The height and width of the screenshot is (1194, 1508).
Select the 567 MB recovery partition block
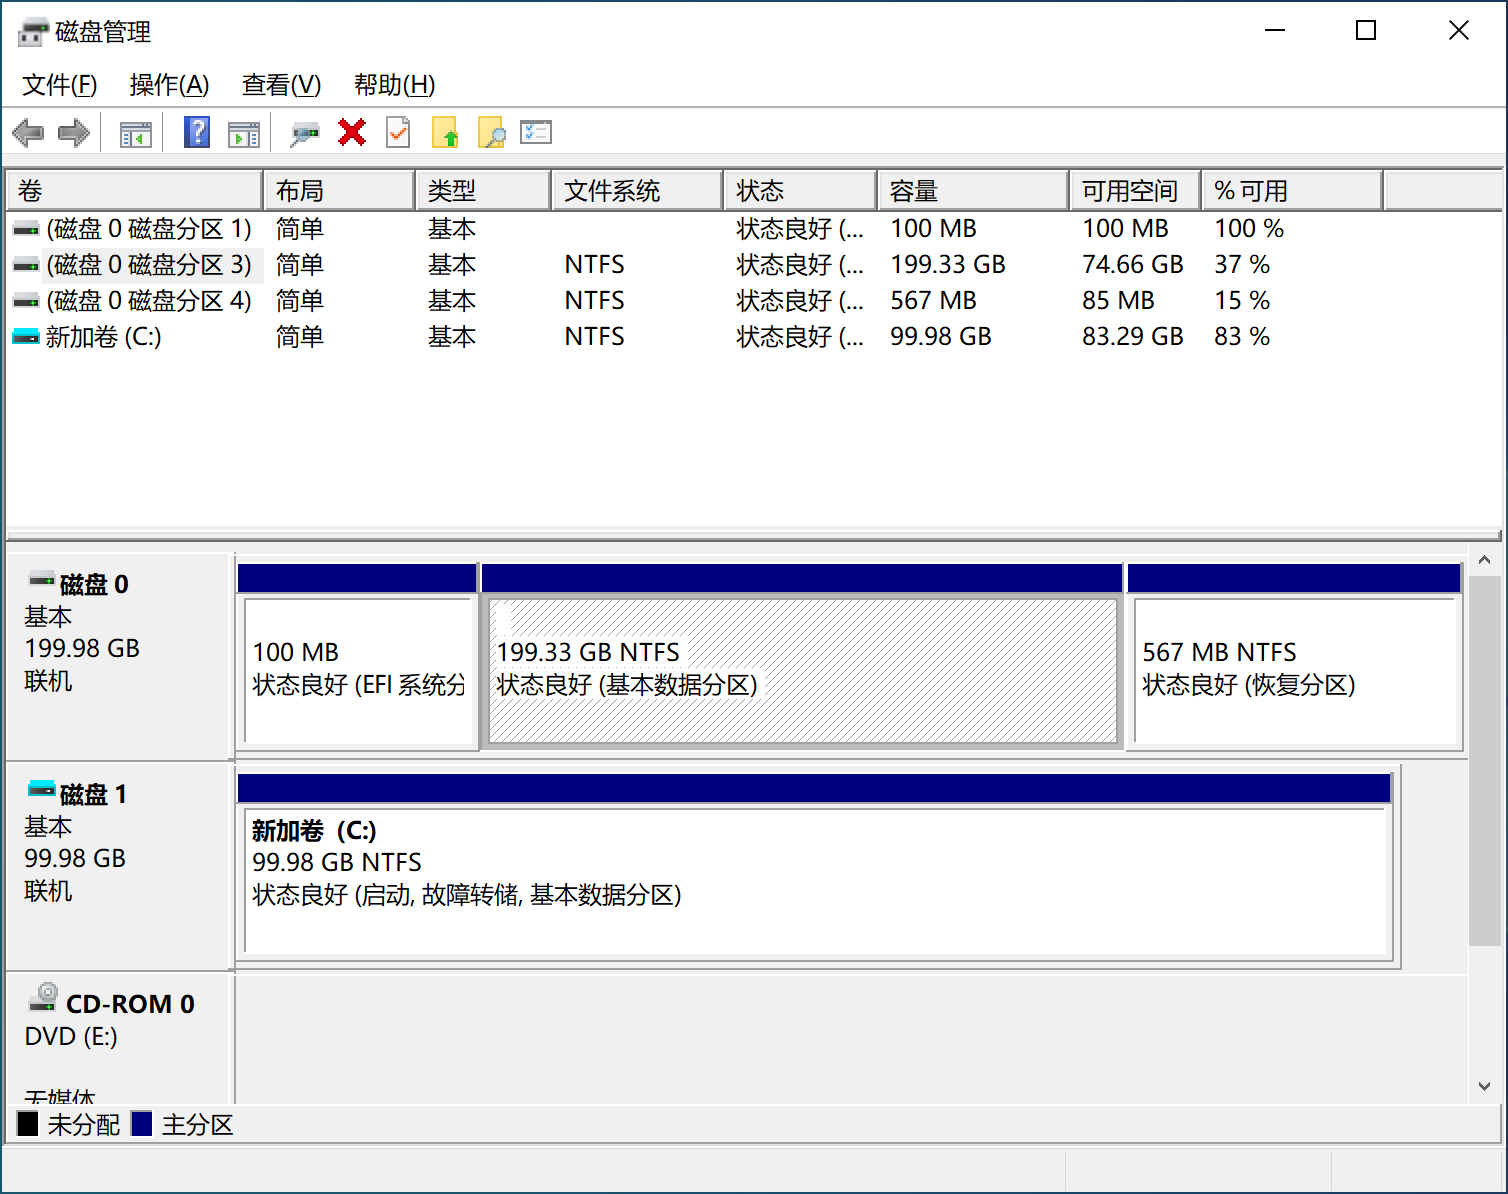pyautogui.click(x=1293, y=672)
